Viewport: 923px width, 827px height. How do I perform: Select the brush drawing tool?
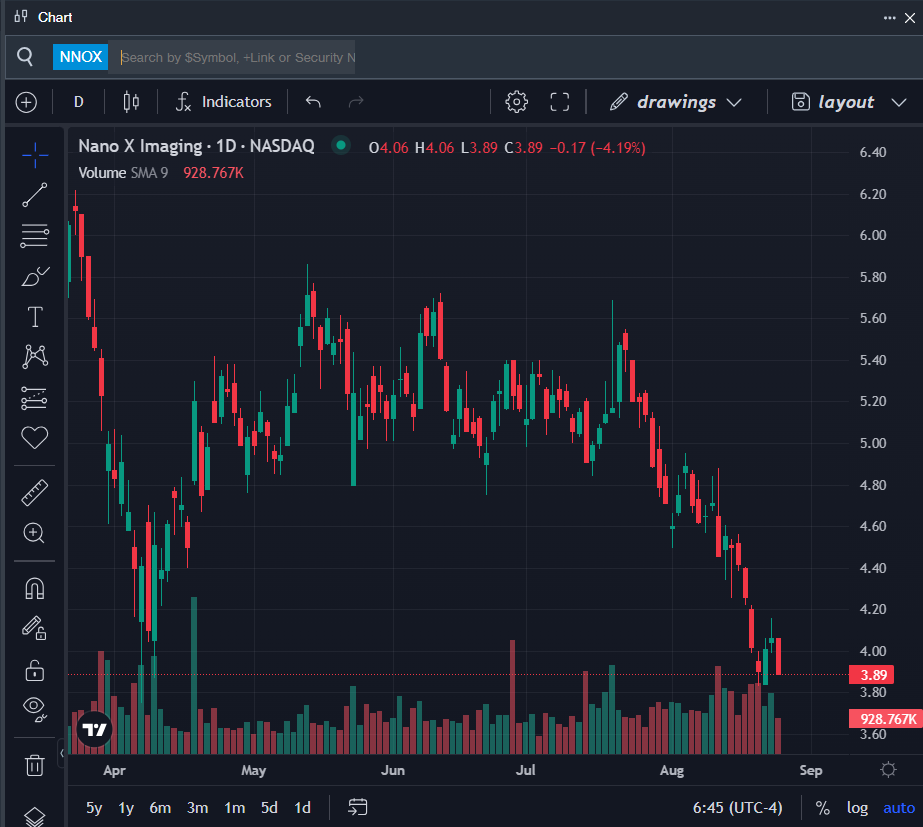tap(35, 276)
